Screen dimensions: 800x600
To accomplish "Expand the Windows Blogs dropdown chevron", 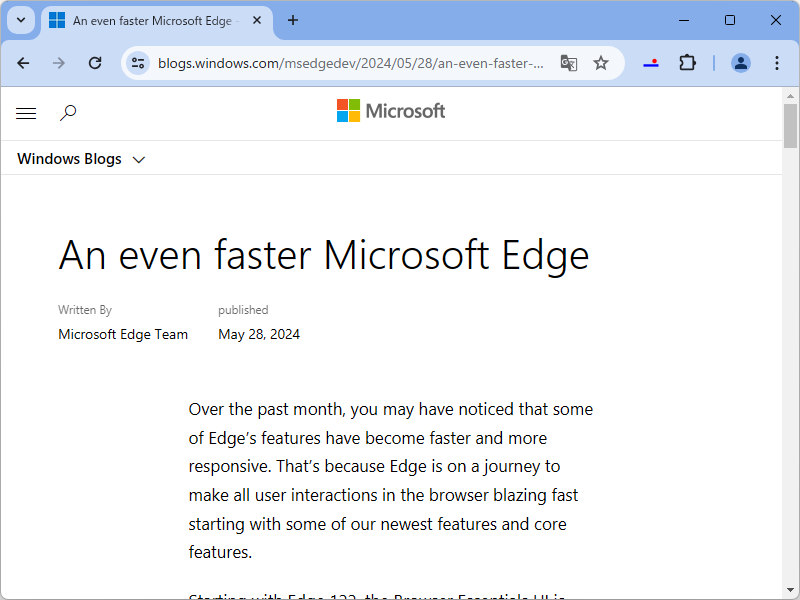I will 139,159.
